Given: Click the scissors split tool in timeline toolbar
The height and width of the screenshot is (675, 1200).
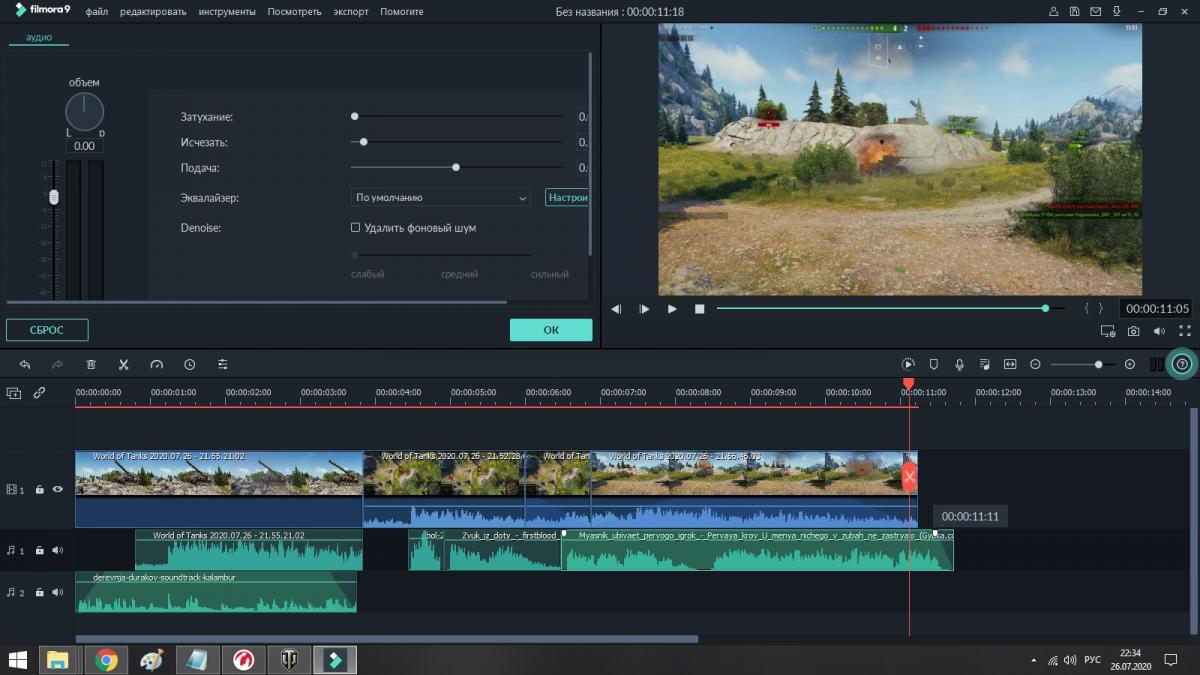Looking at the screenshot, I should click(x=124, y=365).
